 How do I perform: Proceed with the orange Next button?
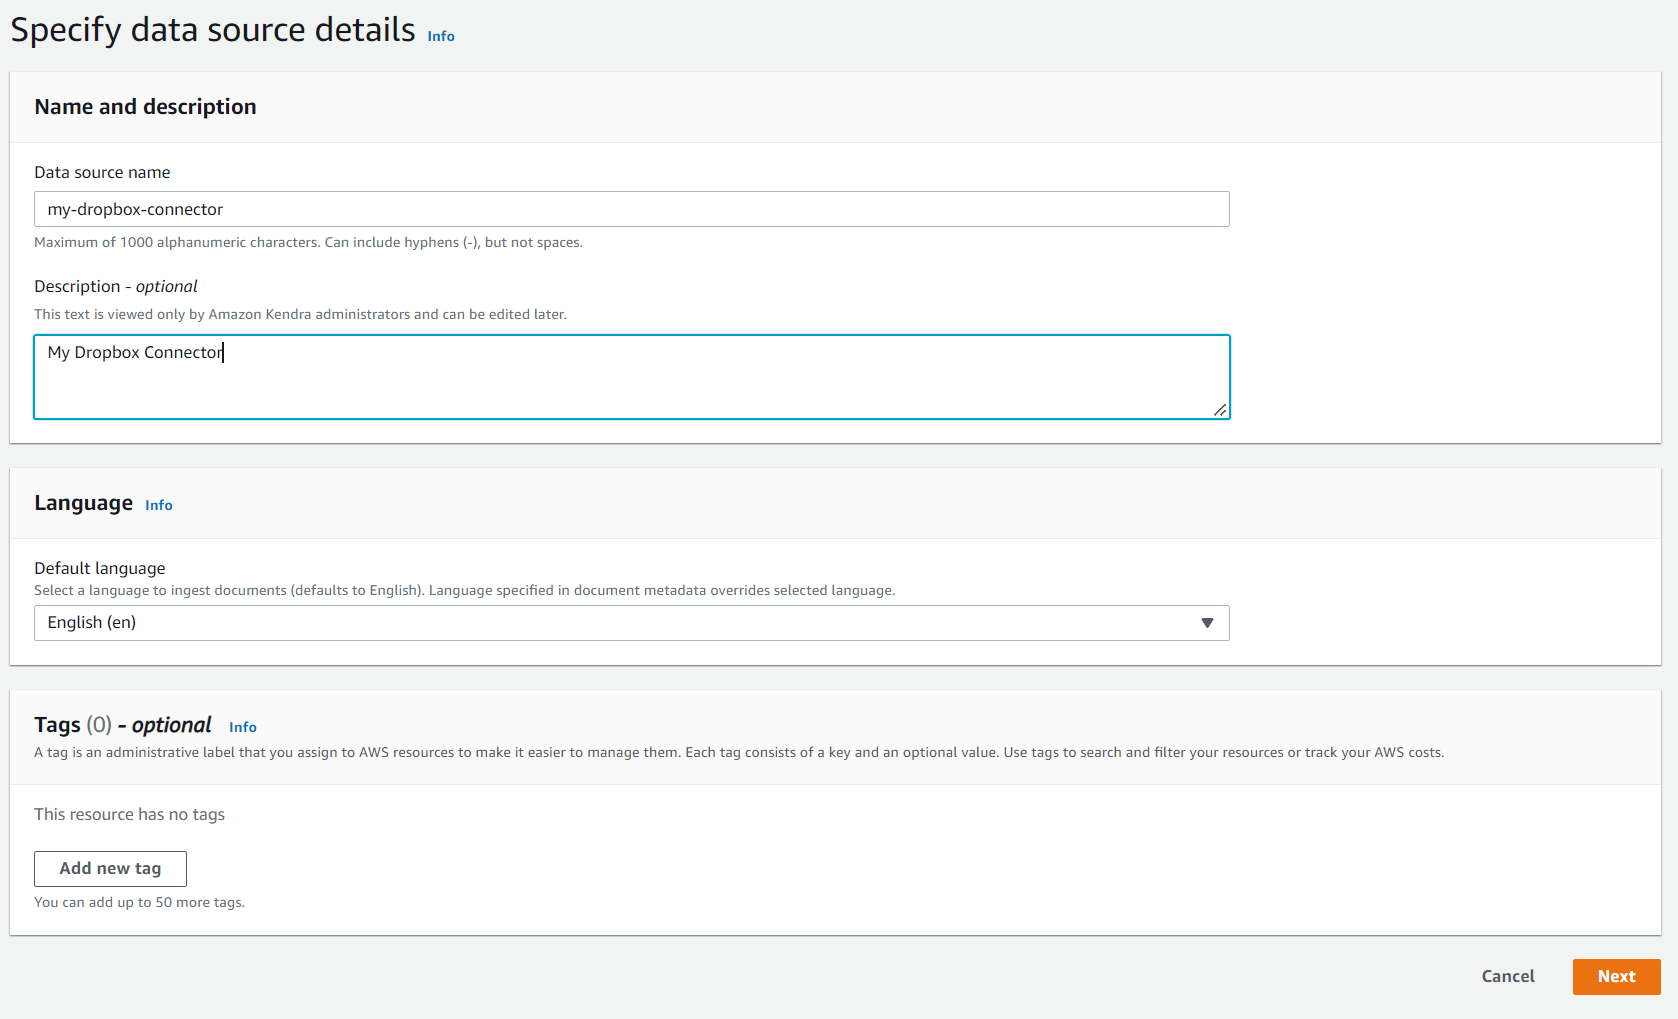click(x=1616, y=976)
